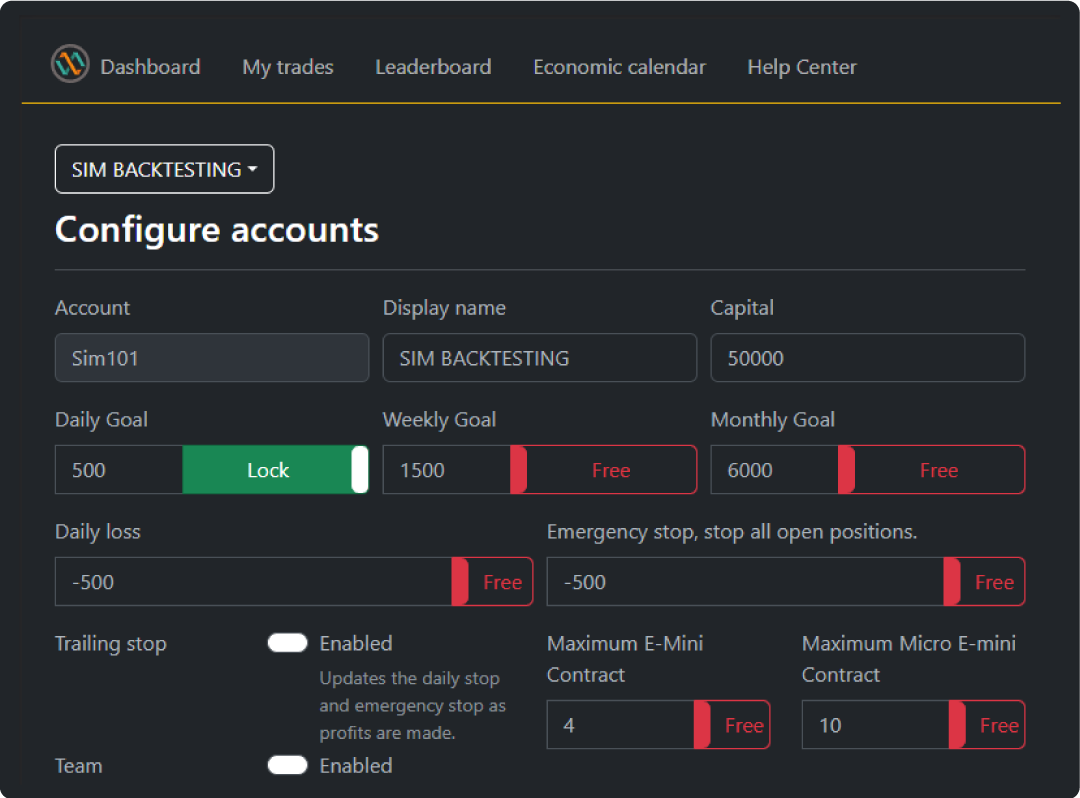Toggle the Daily loss Free switch
Image resolution: width=1080 pixels, height=798 pixels.
coord(492,582)
